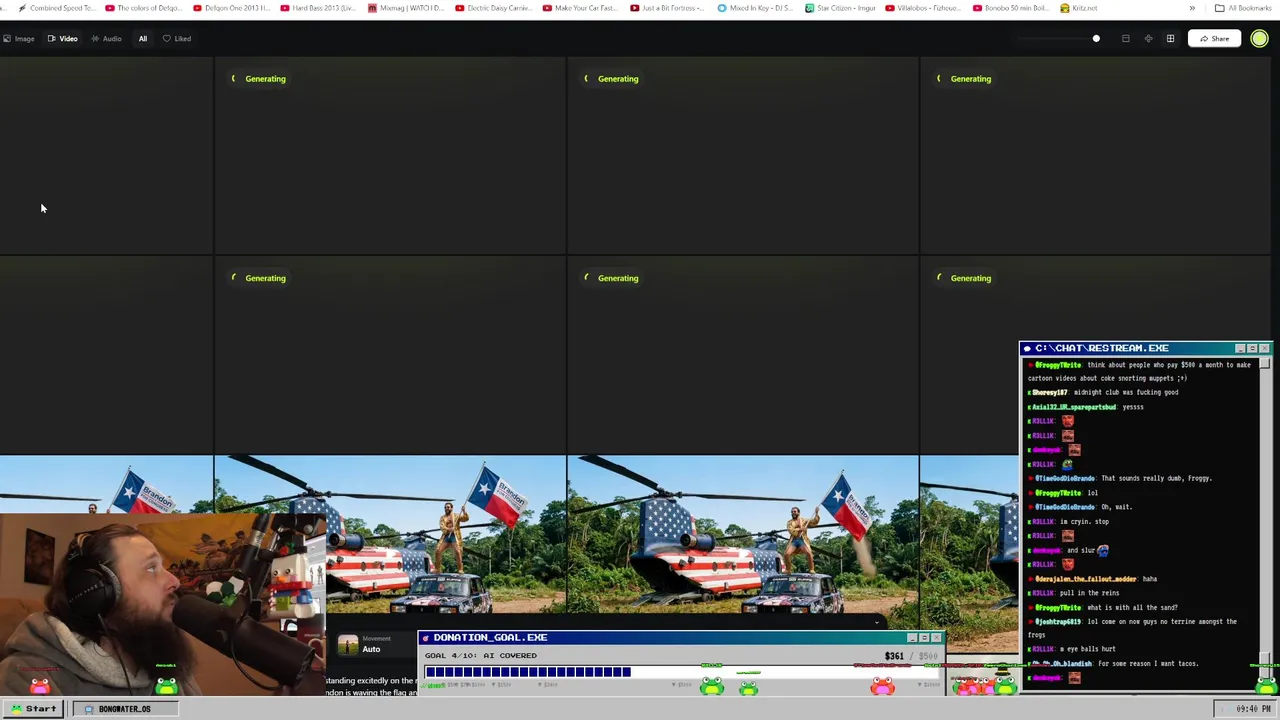
Task: Open the Defqon One 2013 bookmark
Action: coord(231,8)
